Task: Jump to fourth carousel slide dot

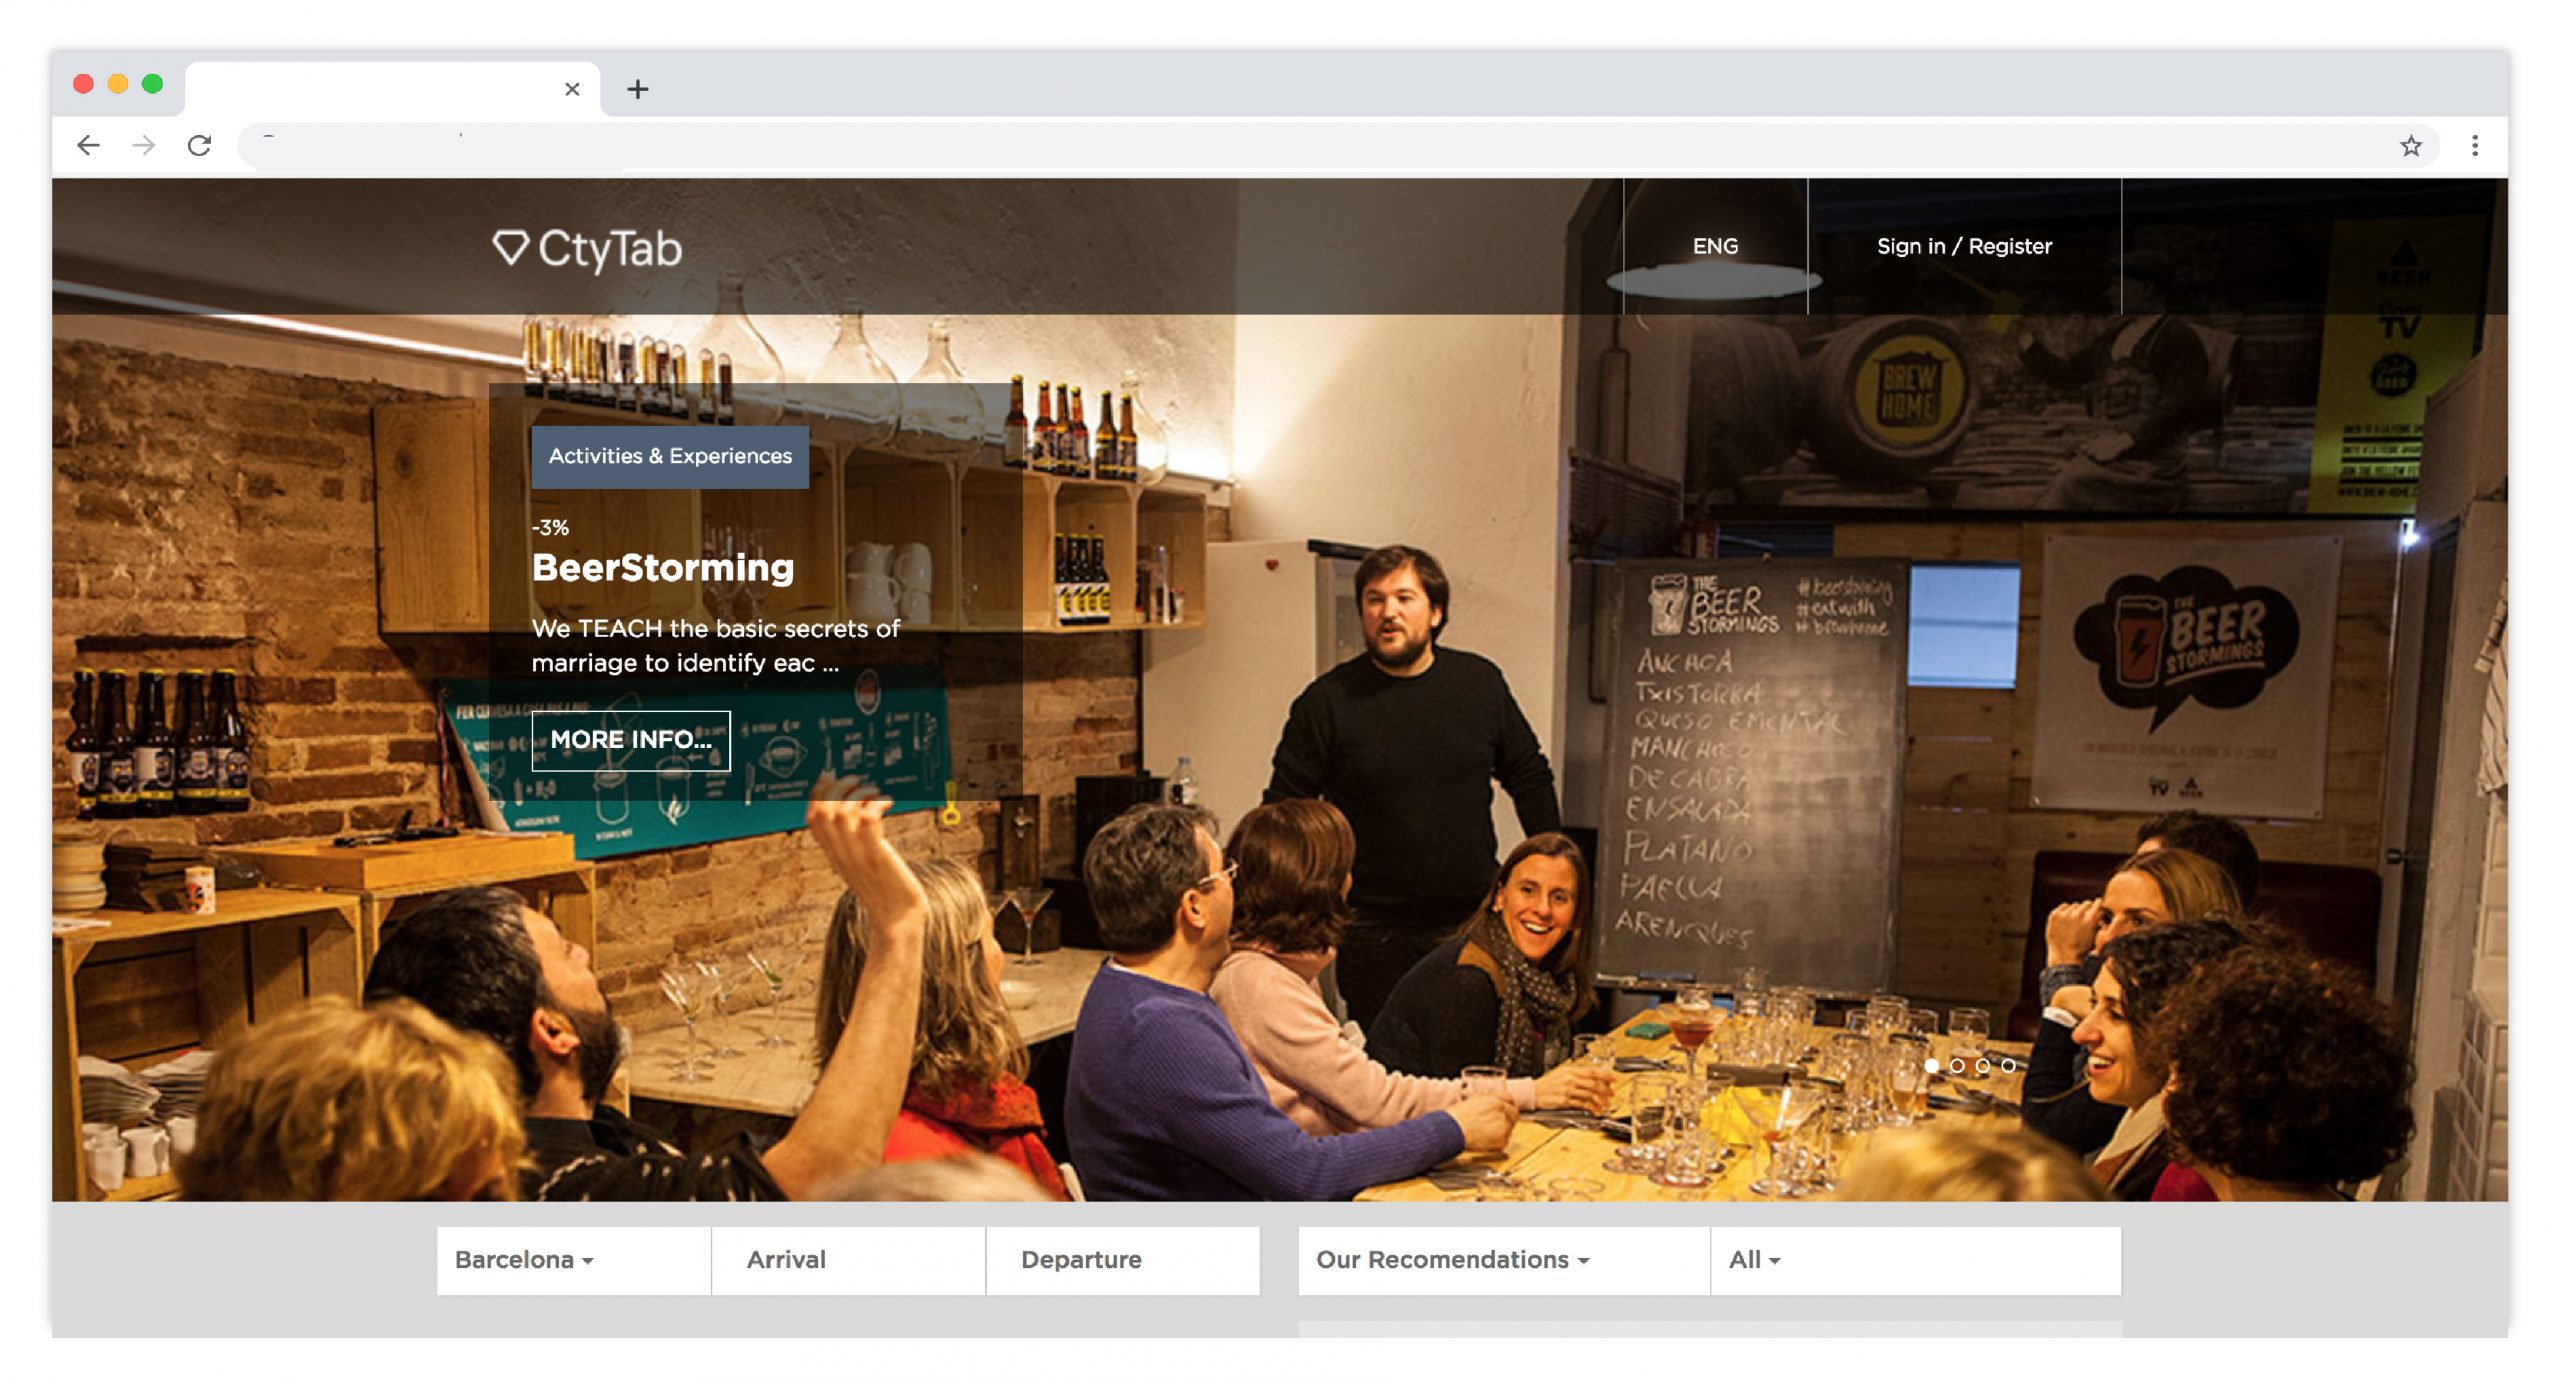Action: click(x=2008, y=1066)
